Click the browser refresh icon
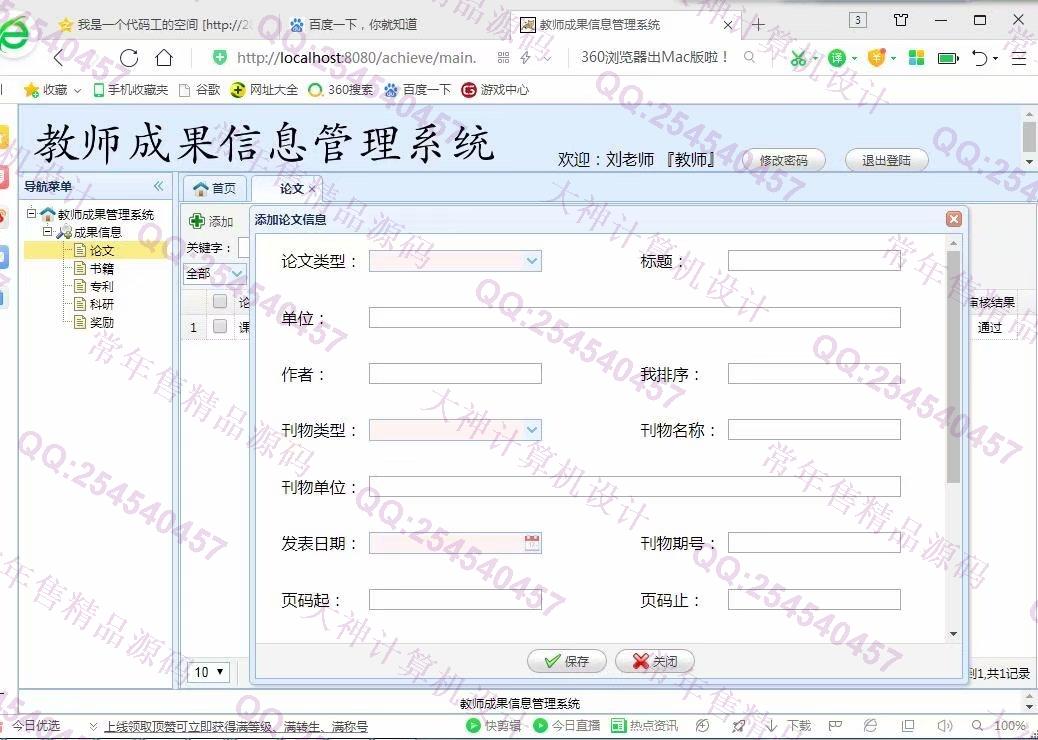This screenshot has width=1038, height=740. (x=128, y=58)
